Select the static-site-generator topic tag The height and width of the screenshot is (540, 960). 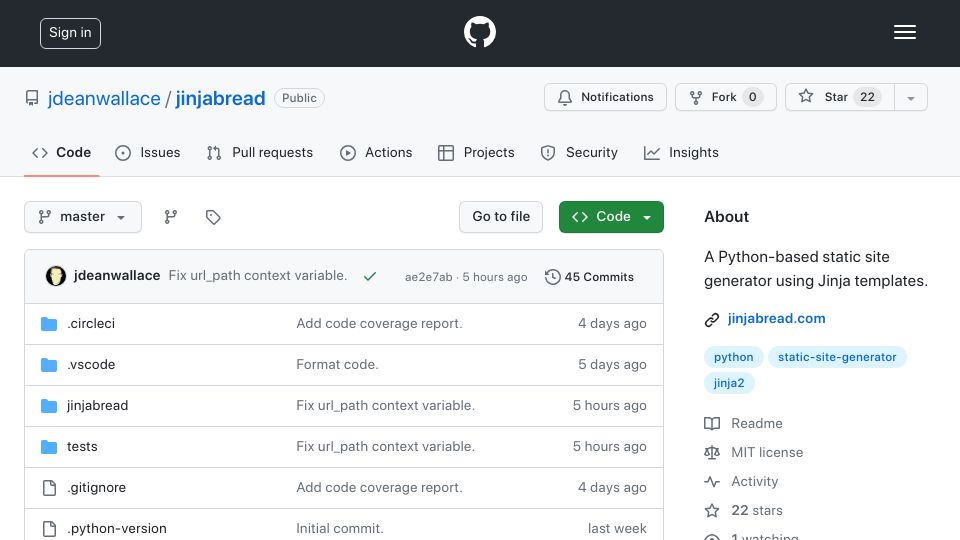(x=837, y=357)
